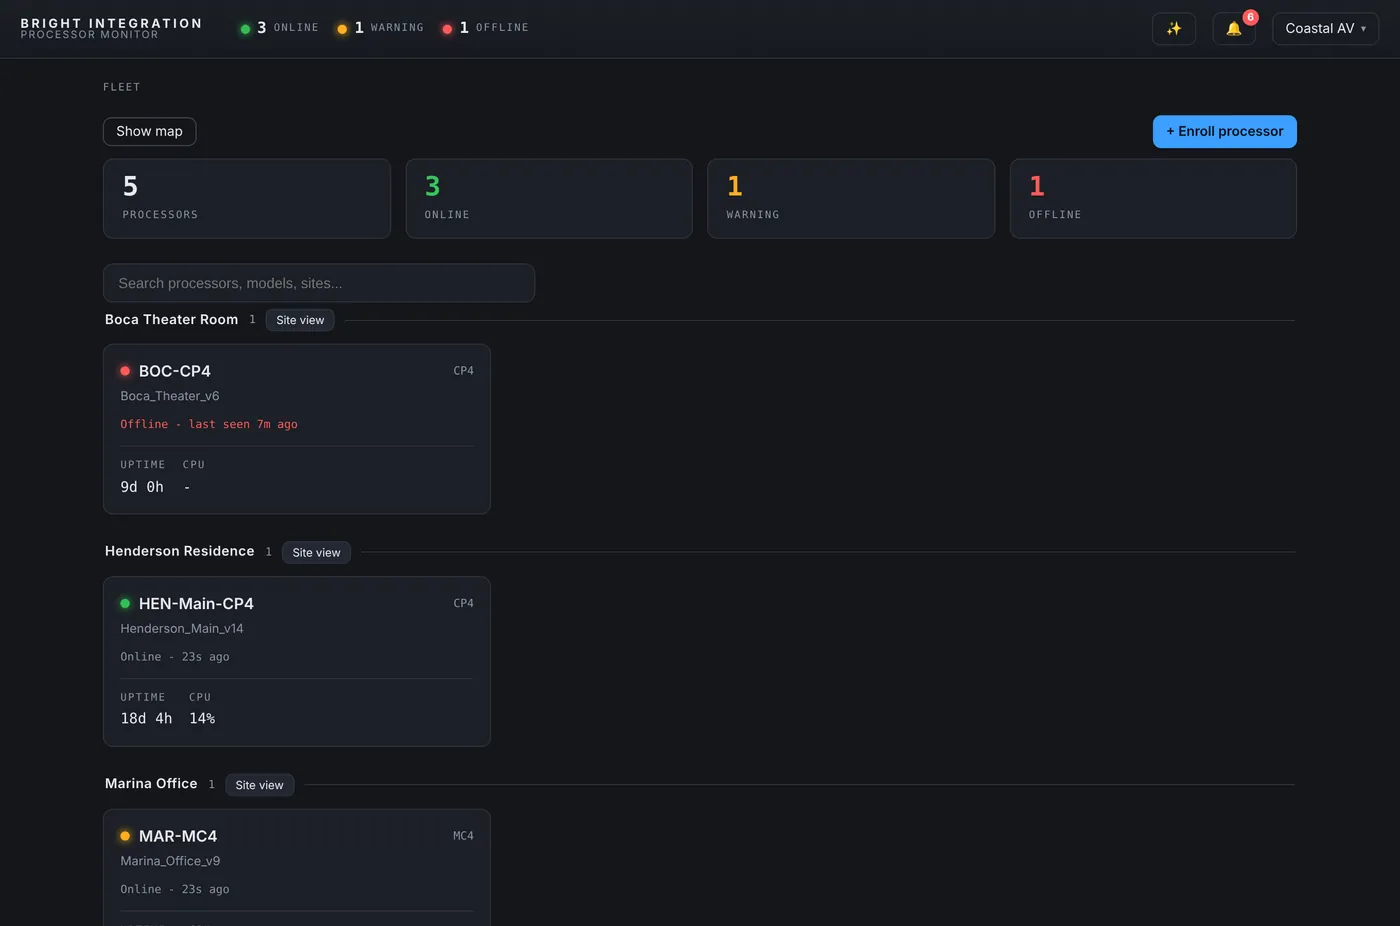
Task: Click the amber status dot on MAR-MC4
Action: point(125,836)
